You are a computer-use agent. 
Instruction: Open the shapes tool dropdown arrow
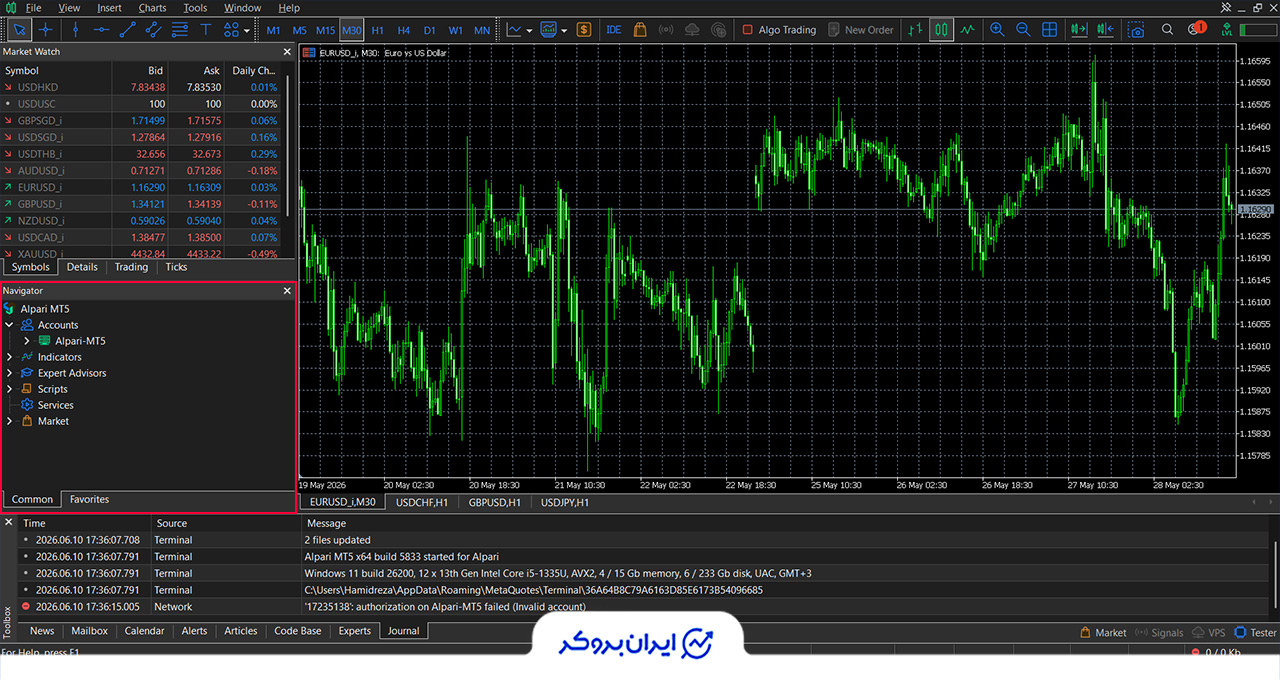click(247, 30)
